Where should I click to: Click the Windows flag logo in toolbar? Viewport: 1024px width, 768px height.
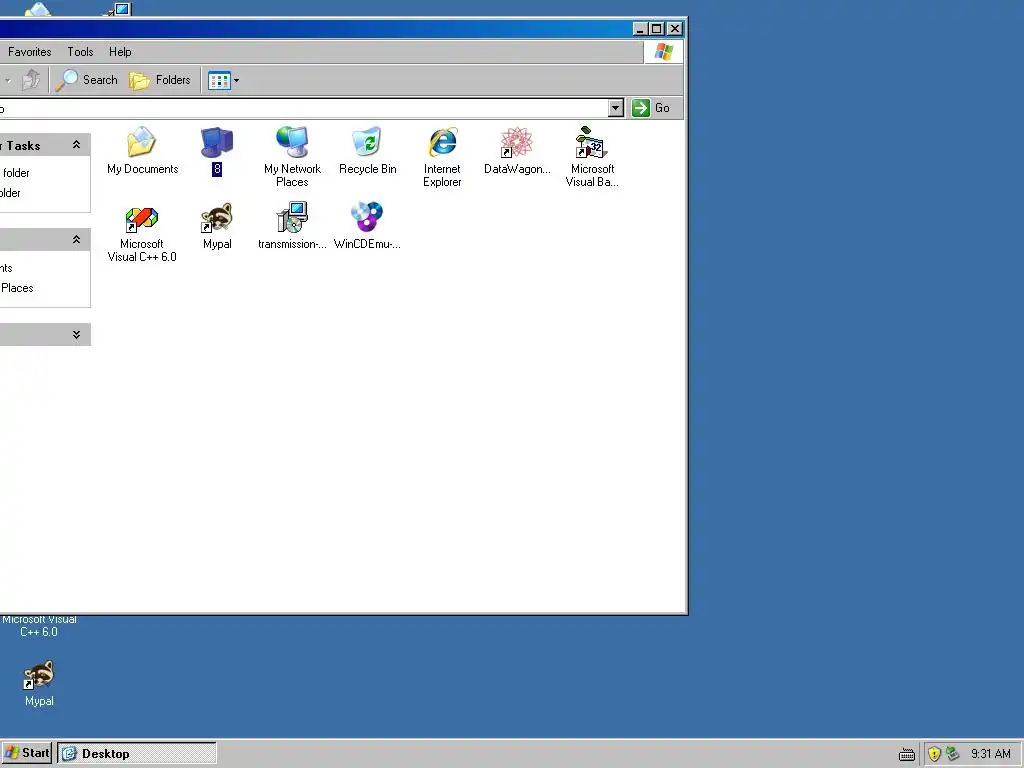click(x=664, y=52)
